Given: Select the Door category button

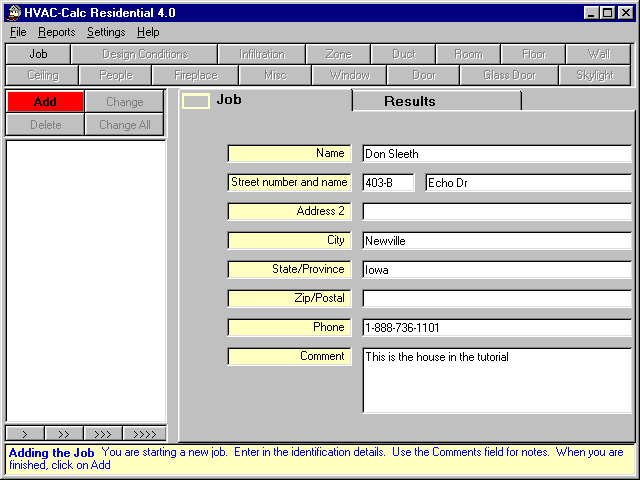Looking at the screenshot, I should (424, 75).
